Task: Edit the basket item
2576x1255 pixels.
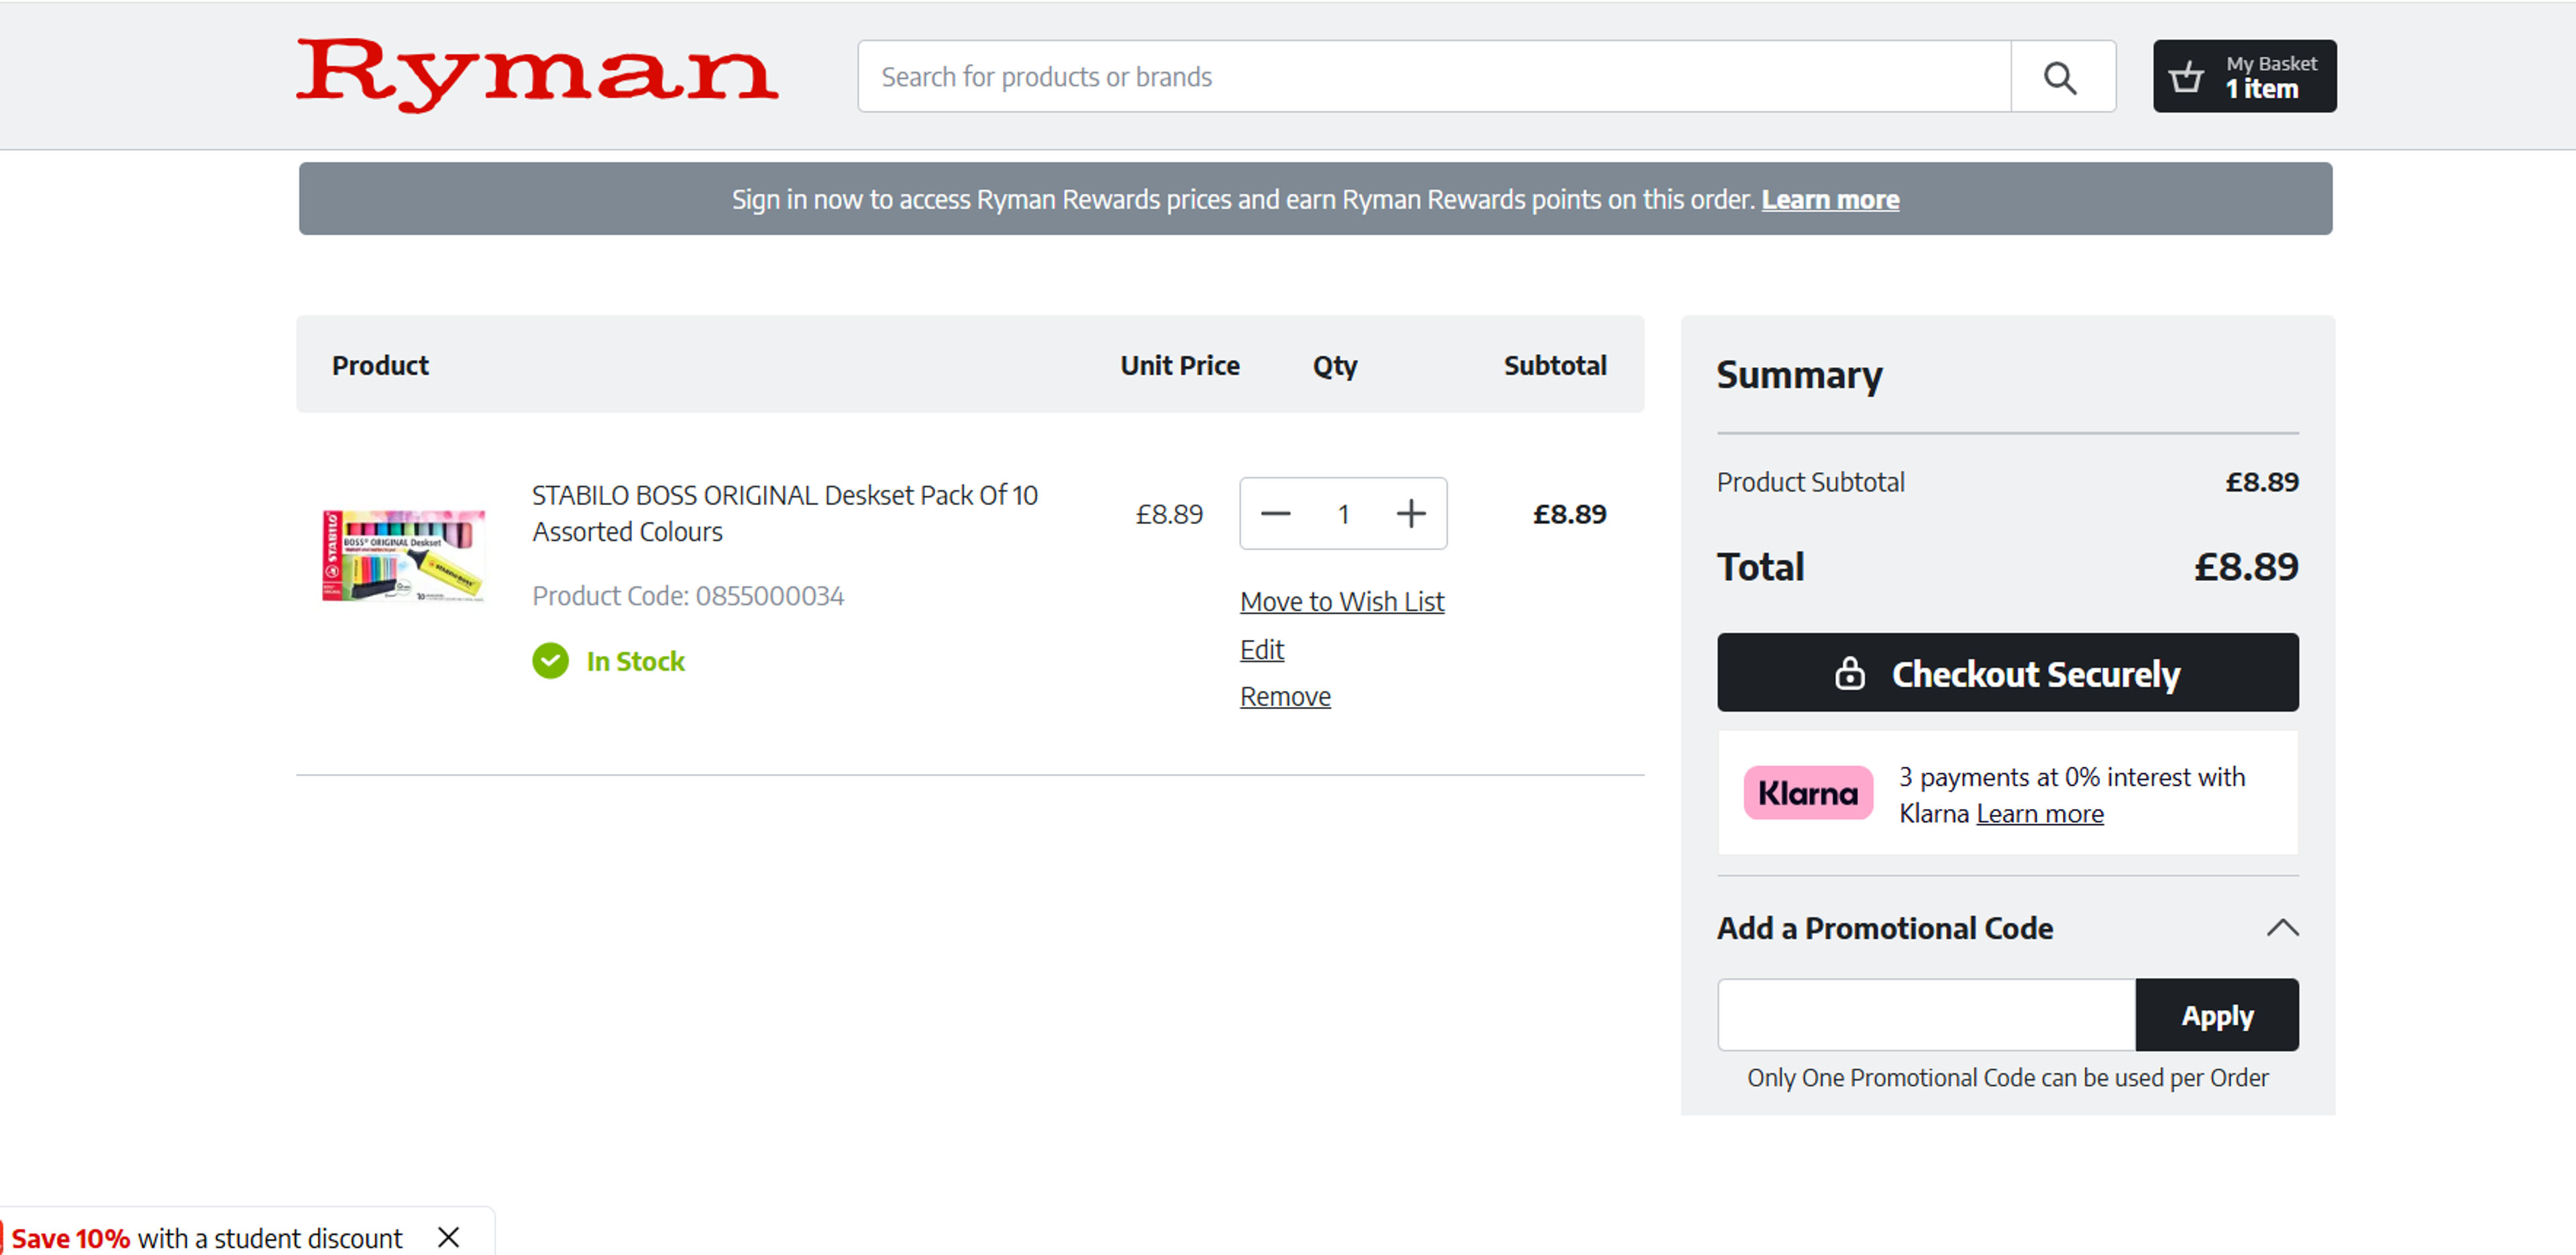Action: click(1261, 649)
